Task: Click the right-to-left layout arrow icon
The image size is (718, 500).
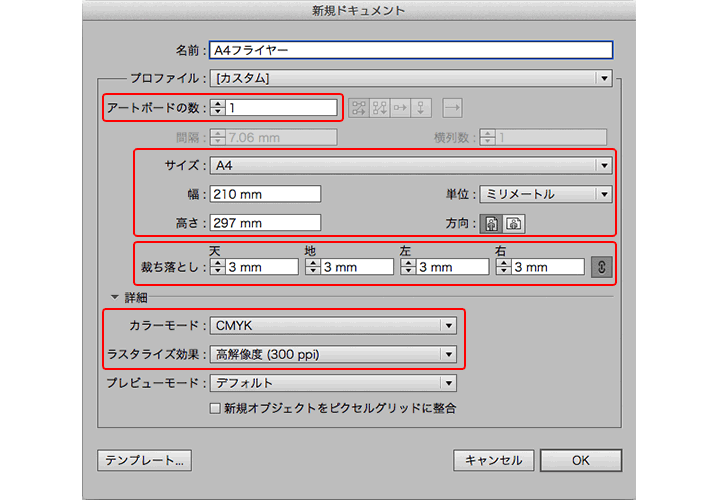Action: click(452, 107)
